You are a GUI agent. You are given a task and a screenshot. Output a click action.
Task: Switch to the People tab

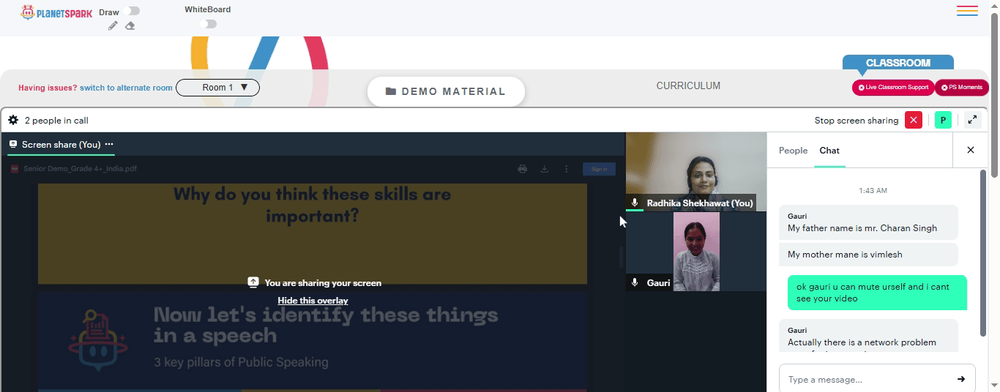[793, 150]
